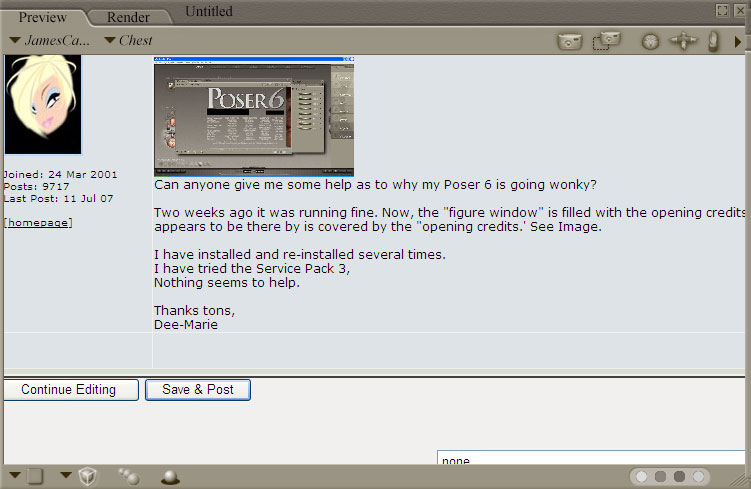
Task: Click 'Nothing seems to help.' text
Action: tap(227, 283)
